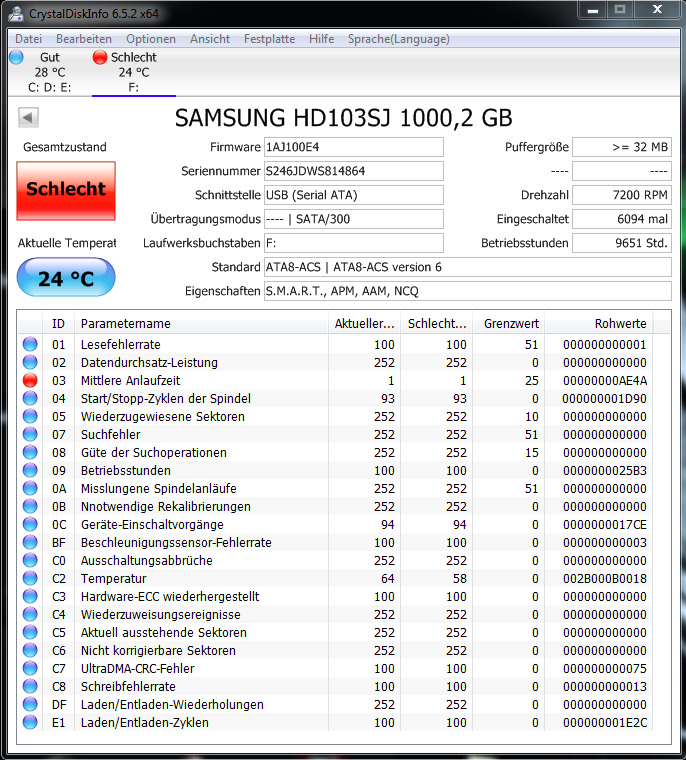686x760 pixels.
Task: Click the Schnittstelle field USB (Serial ATA)
Action: [x=353, y=195]
